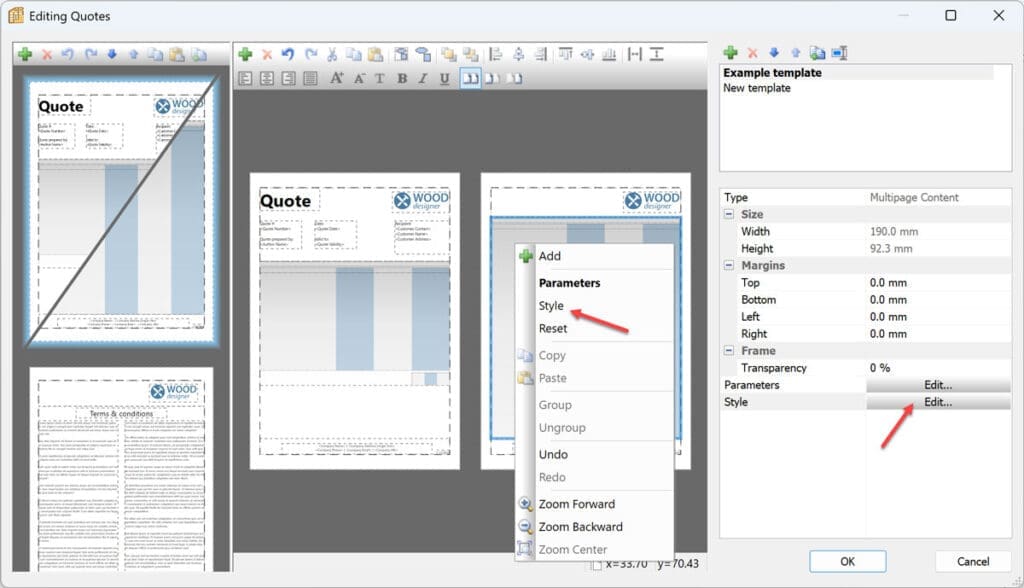Click the green plus in the editor toolbar
The width and height of the screenshot is (1024, 588).
click(x=246, y=54)
